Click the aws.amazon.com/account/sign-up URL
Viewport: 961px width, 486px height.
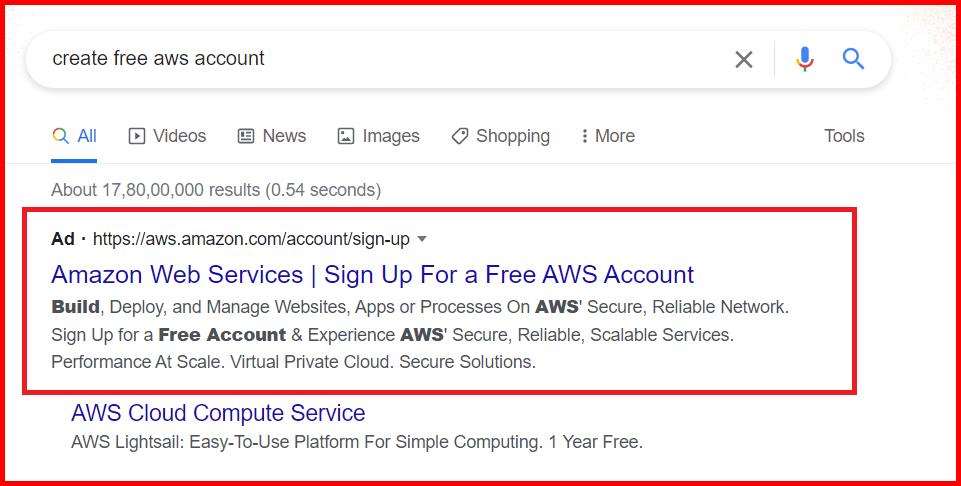click(x=251, y=239)
